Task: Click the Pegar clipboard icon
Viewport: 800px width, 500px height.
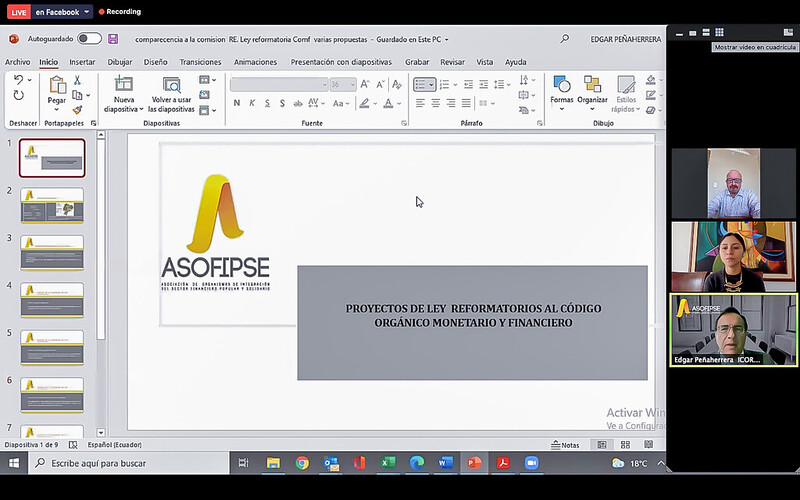Action: (57, 84)
